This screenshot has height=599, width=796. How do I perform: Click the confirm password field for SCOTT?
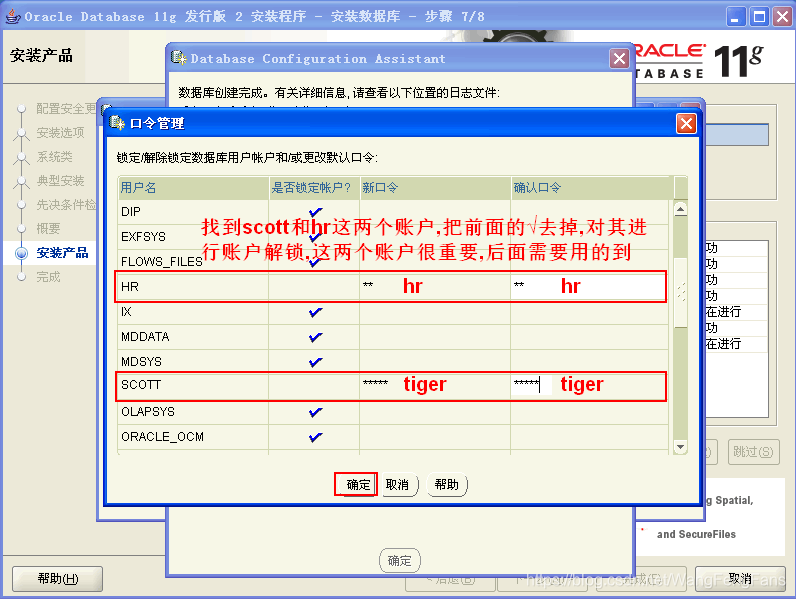589,386
